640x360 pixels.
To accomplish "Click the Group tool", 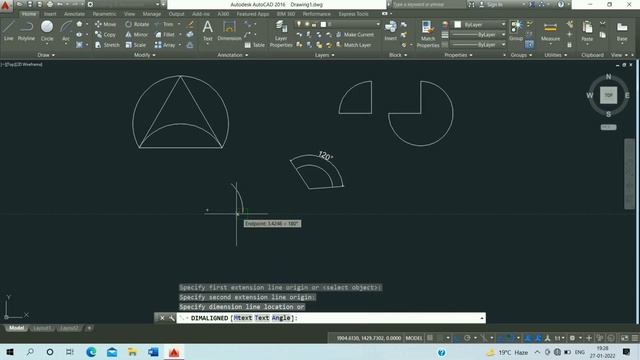I will pos(516,31).
